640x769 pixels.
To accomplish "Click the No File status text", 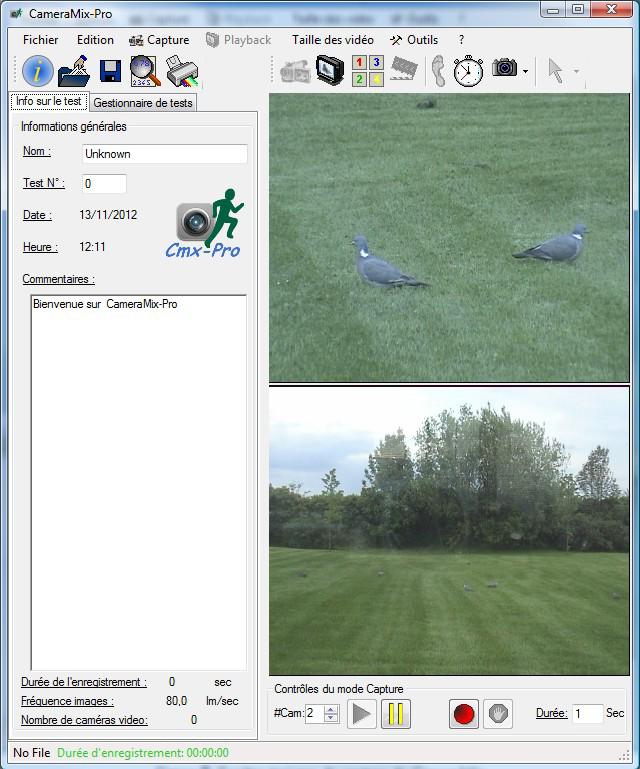I will [32, 753].
